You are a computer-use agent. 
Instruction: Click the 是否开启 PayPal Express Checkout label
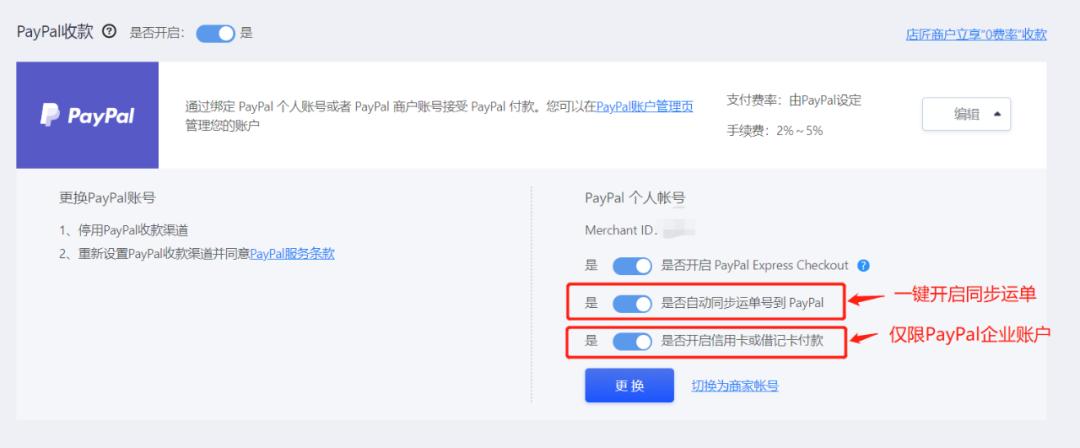click(755, 265)
